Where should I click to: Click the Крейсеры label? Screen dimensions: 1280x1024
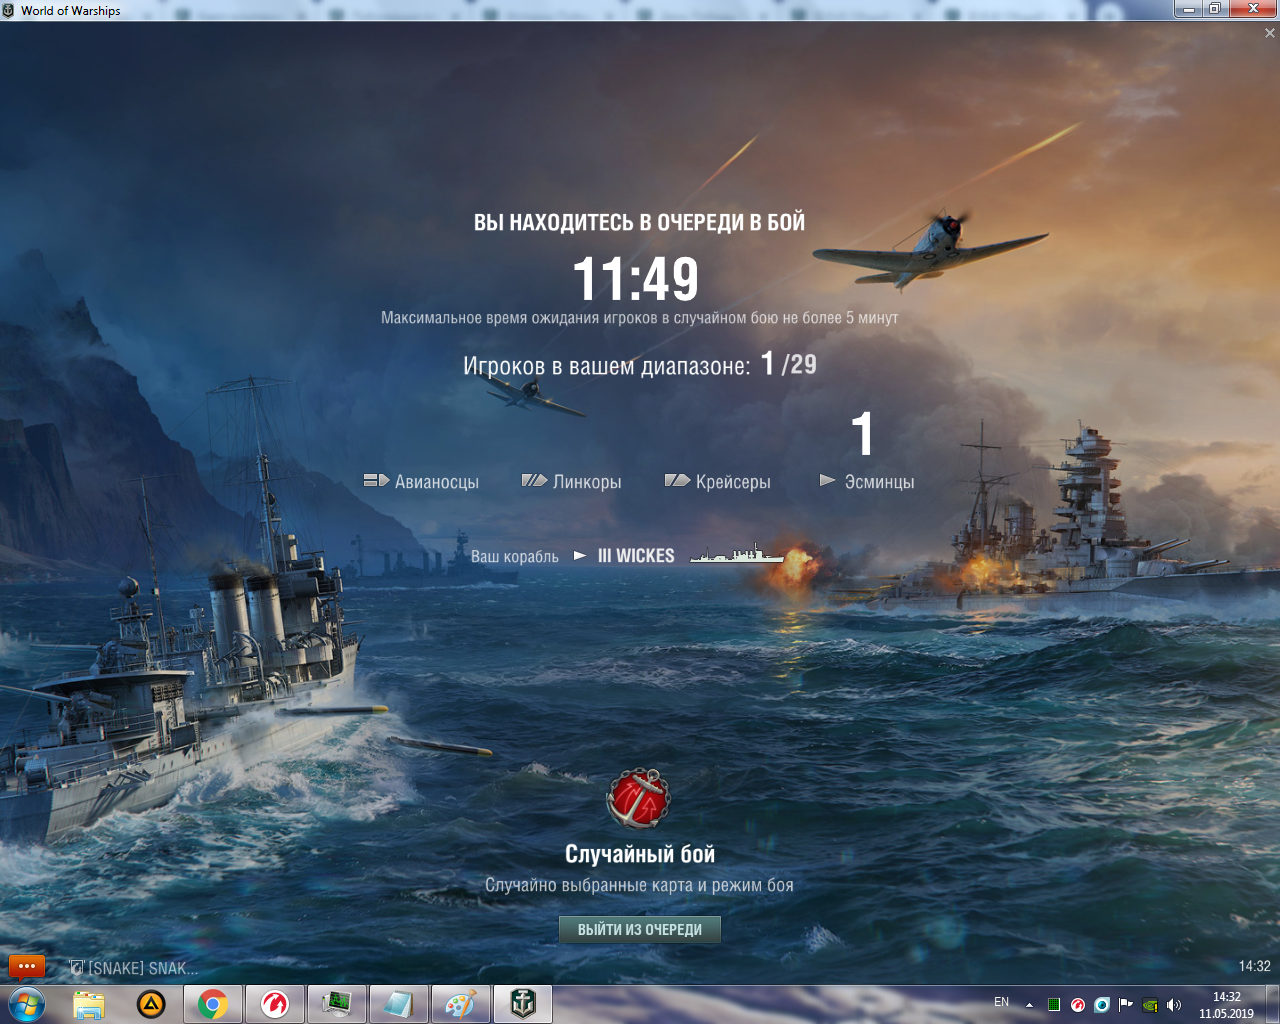[x=733, y=482]
